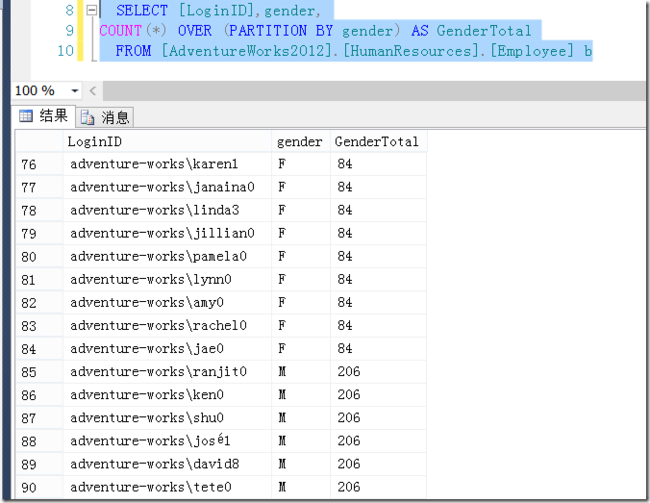
Task: Select cell adventure-works\josé1
Action: pyautogui.click(x=167, y=441)
